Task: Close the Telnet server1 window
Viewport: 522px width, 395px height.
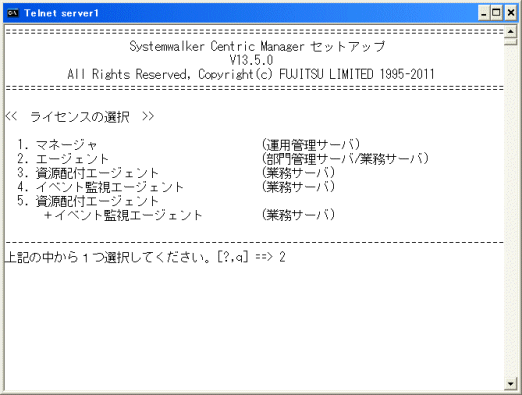Action: pyautogui.click(x=511, y=13)
